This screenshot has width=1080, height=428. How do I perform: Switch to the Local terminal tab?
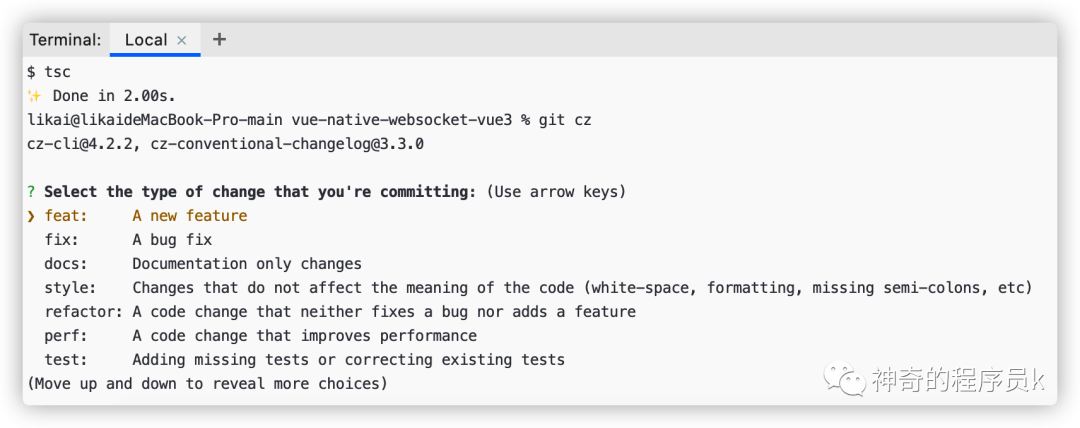(x=146, y=40)
